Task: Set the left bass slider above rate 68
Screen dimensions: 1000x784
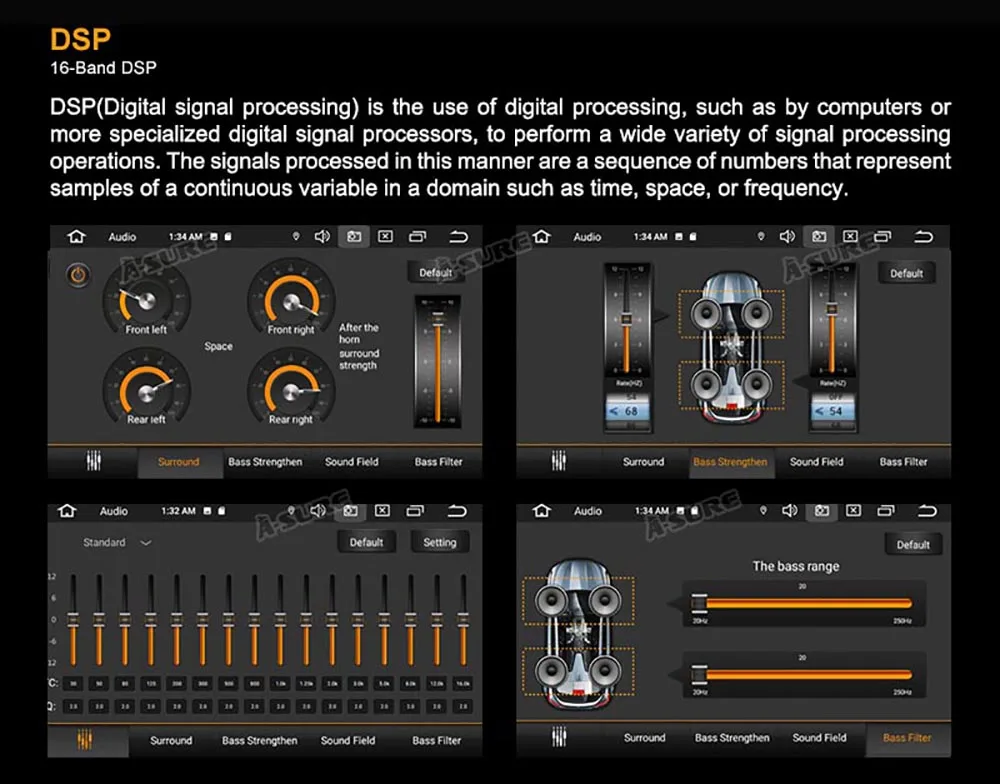Action: pyautogui.click(x=627, y=319)
